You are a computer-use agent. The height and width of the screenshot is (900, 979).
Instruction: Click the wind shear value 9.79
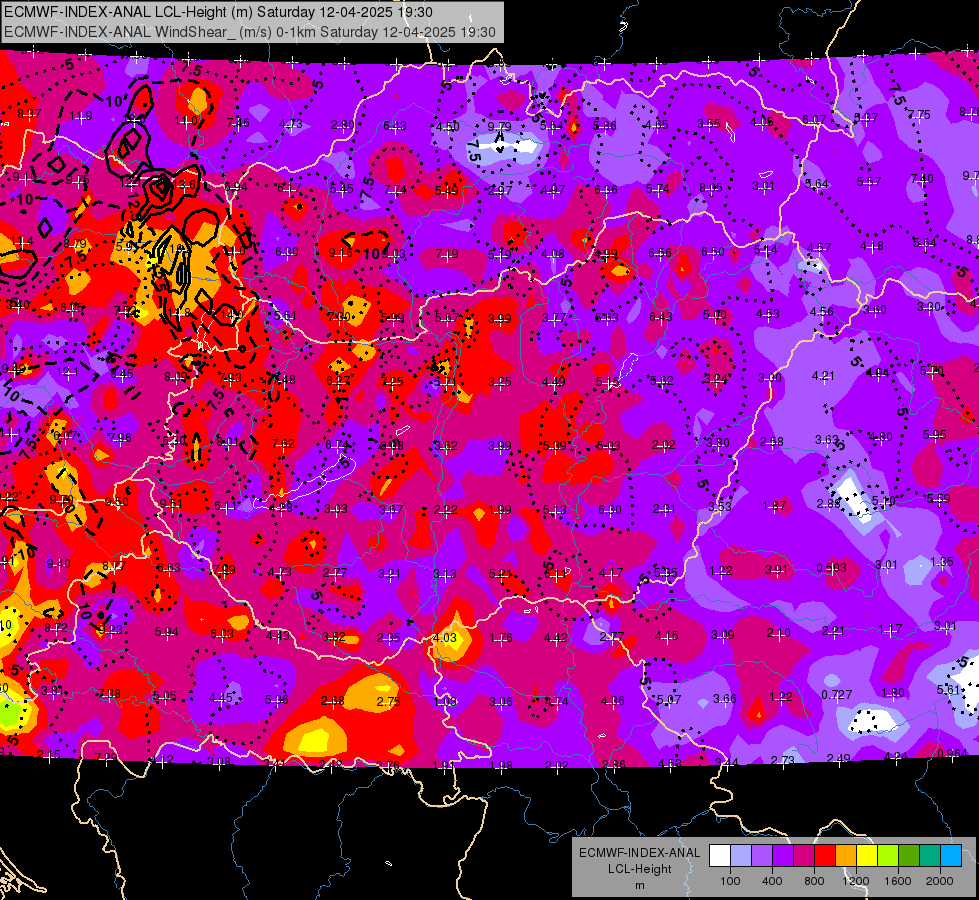pyautogui.click(x=499, y=127)
